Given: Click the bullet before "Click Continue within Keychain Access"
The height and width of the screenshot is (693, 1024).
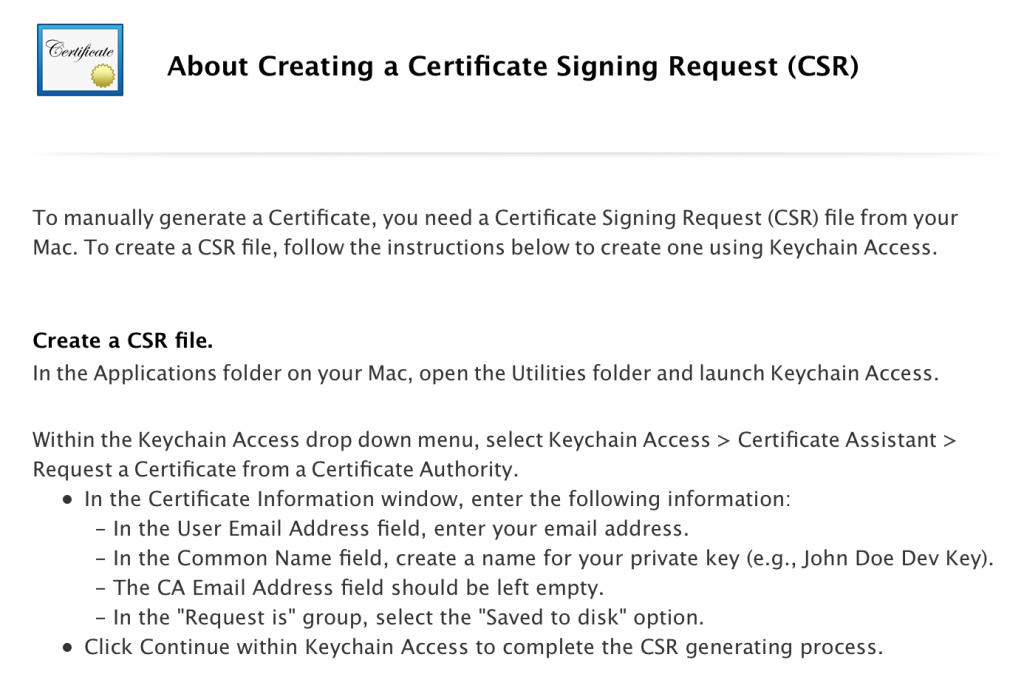Looking at the screenshot, I should [67, 648].
